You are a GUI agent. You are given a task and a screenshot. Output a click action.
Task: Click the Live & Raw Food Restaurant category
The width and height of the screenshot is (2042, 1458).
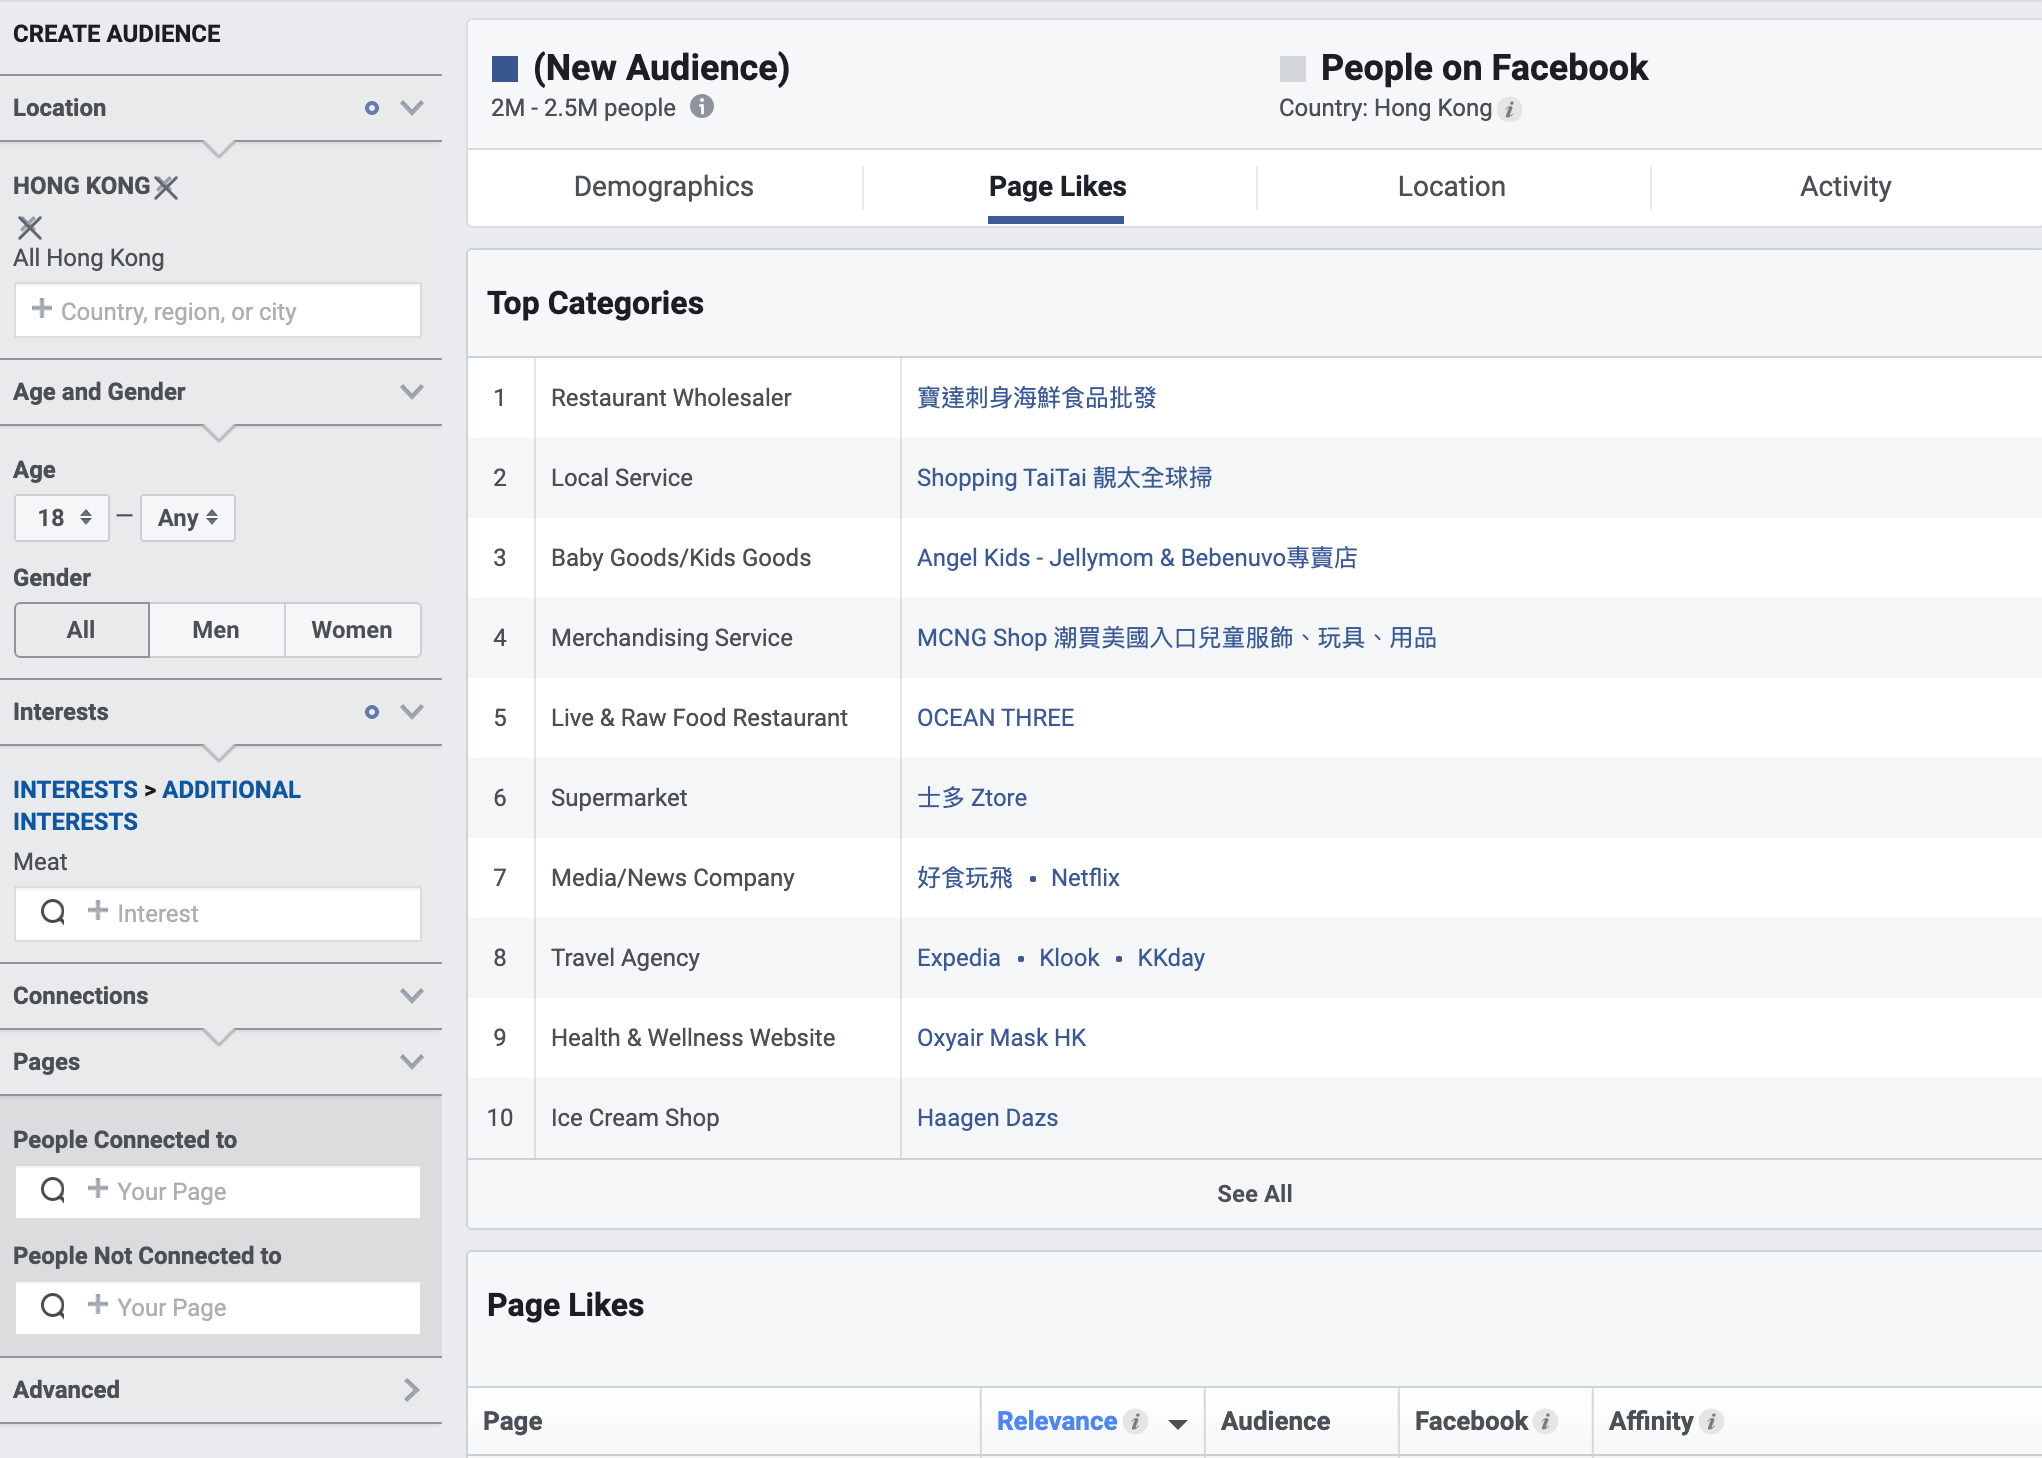(x=699, y=718)
